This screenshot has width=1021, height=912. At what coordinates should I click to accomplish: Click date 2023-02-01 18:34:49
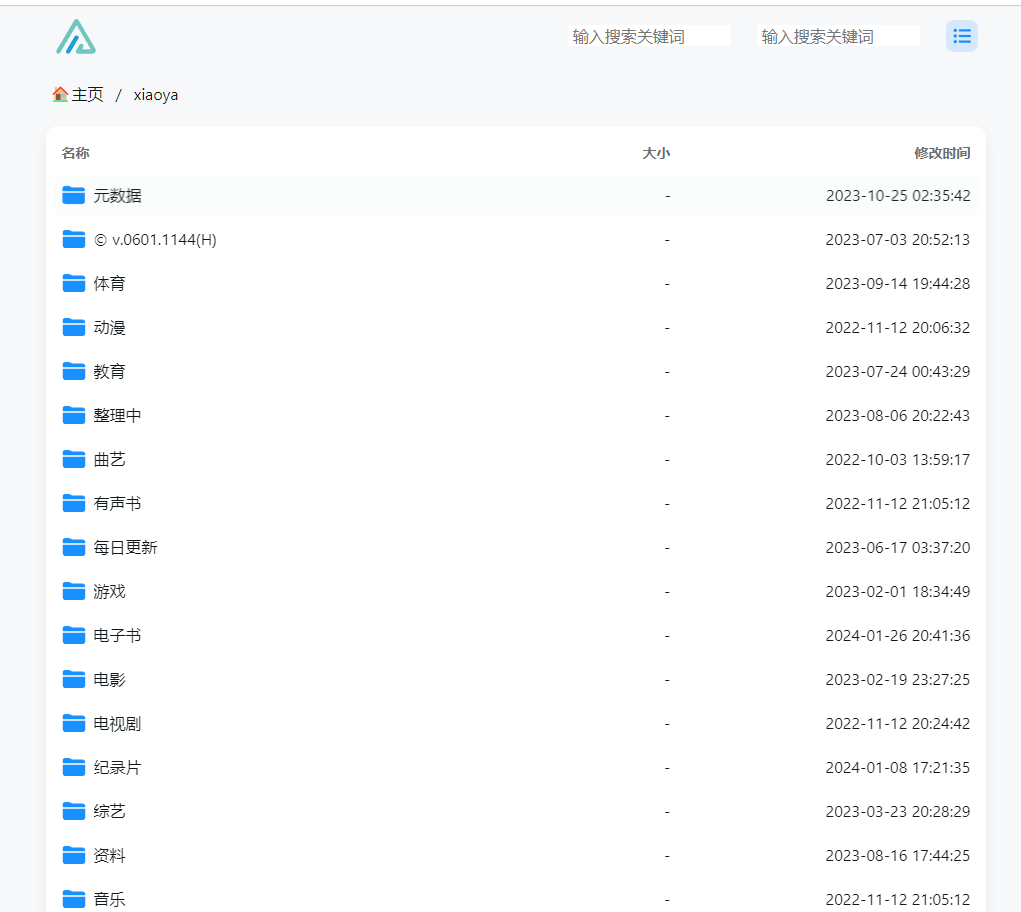(x=898, y=591)
